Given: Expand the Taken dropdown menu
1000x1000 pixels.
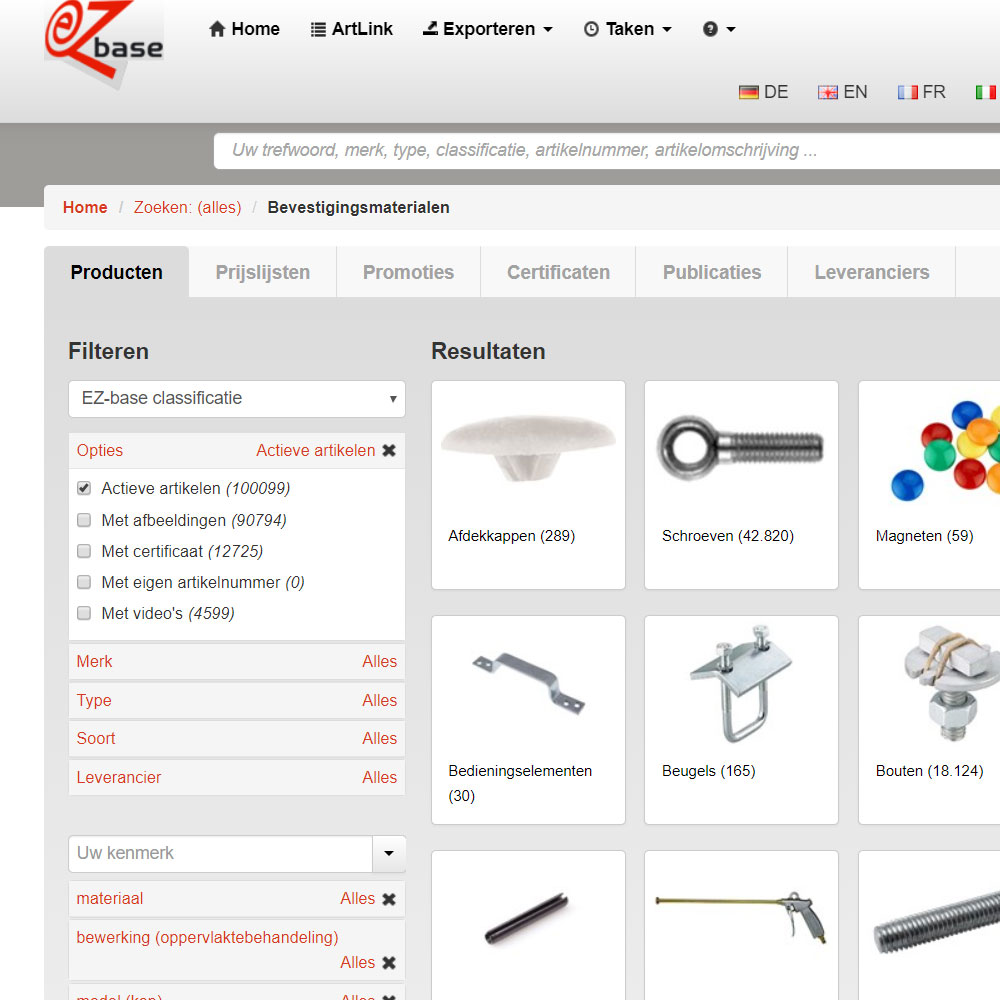Looking at the screenshot, I should tap(628, 29).
